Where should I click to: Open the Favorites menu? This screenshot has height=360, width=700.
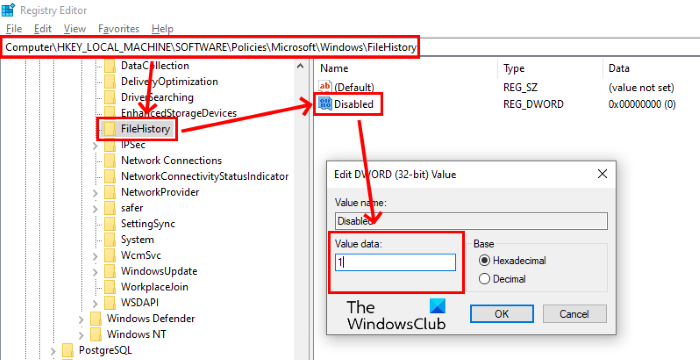pos(119,29)
